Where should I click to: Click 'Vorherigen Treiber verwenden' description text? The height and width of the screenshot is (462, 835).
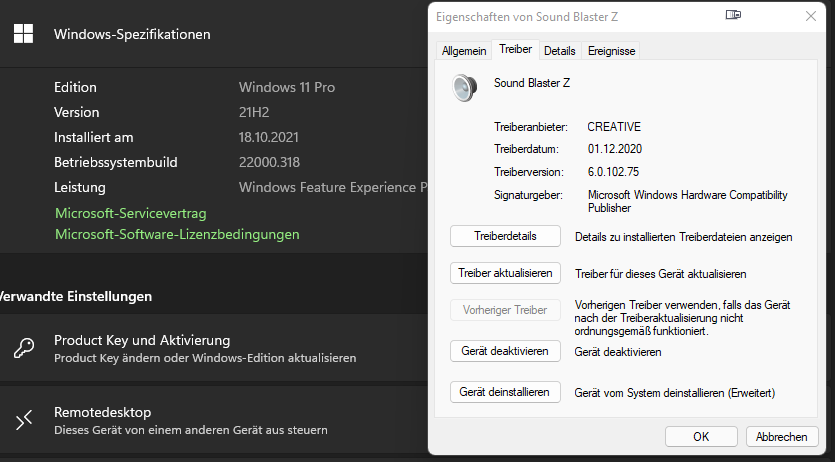(x=682, y=318)
